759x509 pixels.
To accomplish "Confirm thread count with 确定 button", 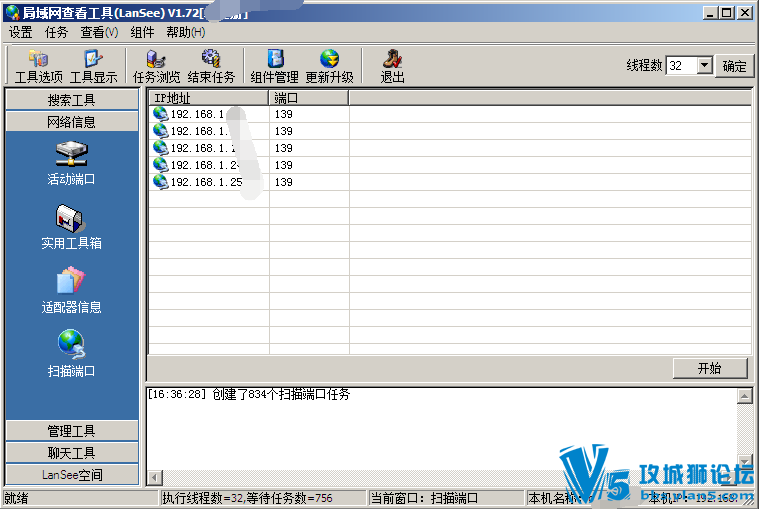I will (x=734, y=66).
